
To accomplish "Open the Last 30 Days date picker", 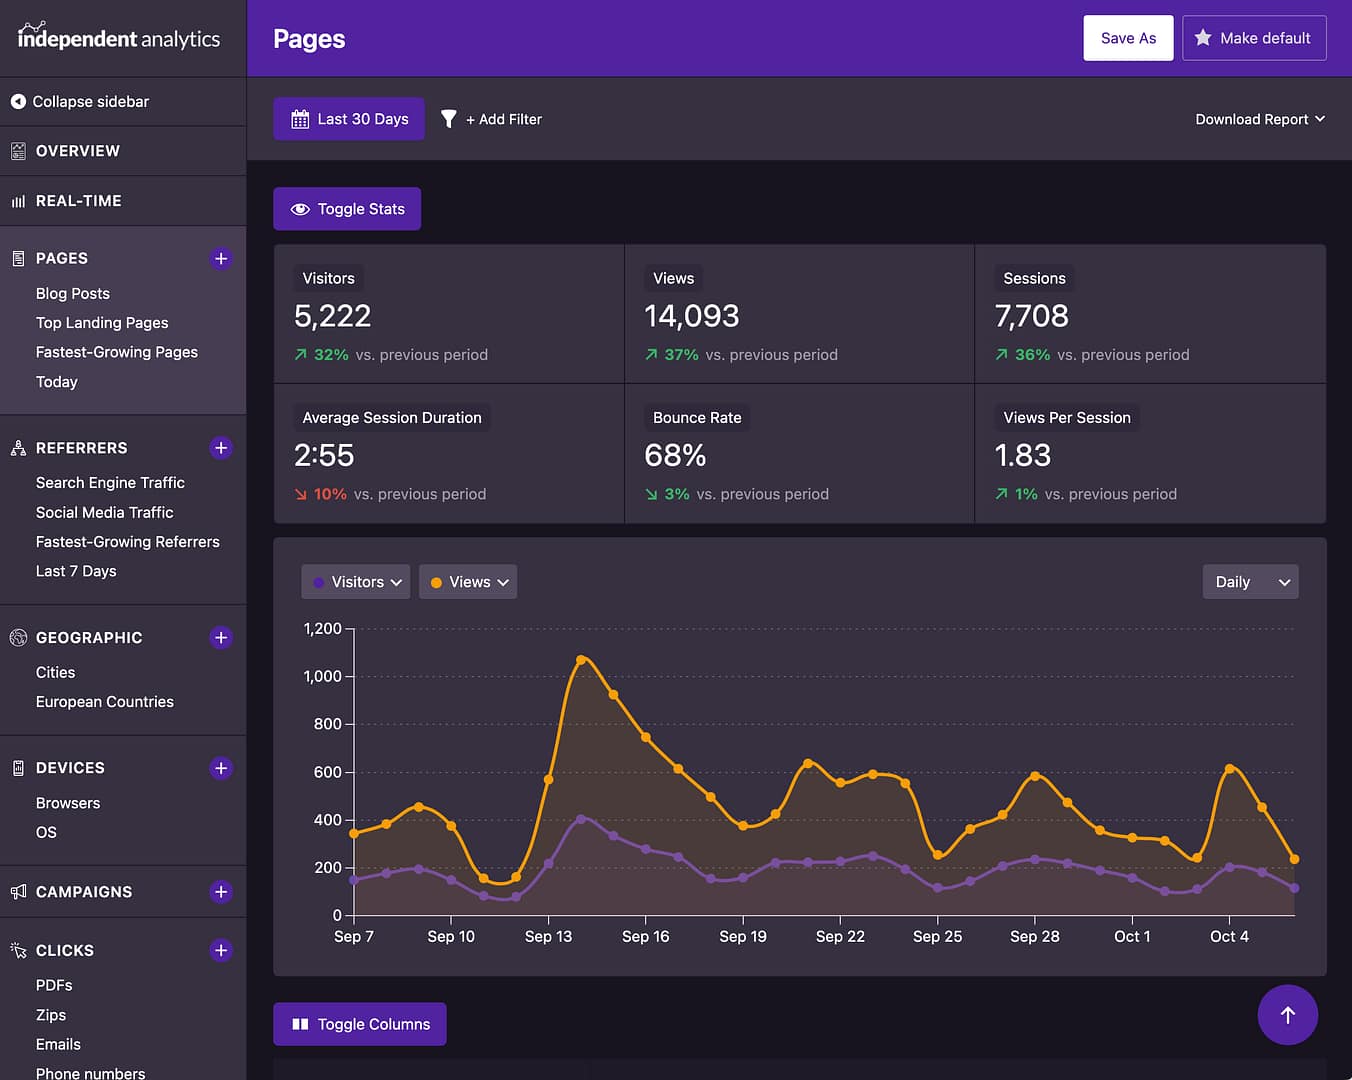I will tap(349, 119).
